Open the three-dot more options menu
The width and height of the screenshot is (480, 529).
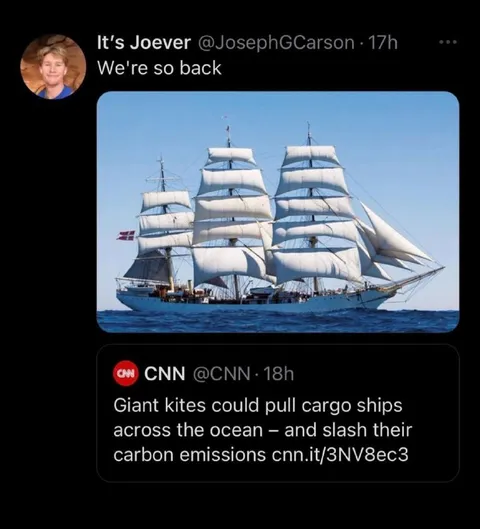click(448, 42)
